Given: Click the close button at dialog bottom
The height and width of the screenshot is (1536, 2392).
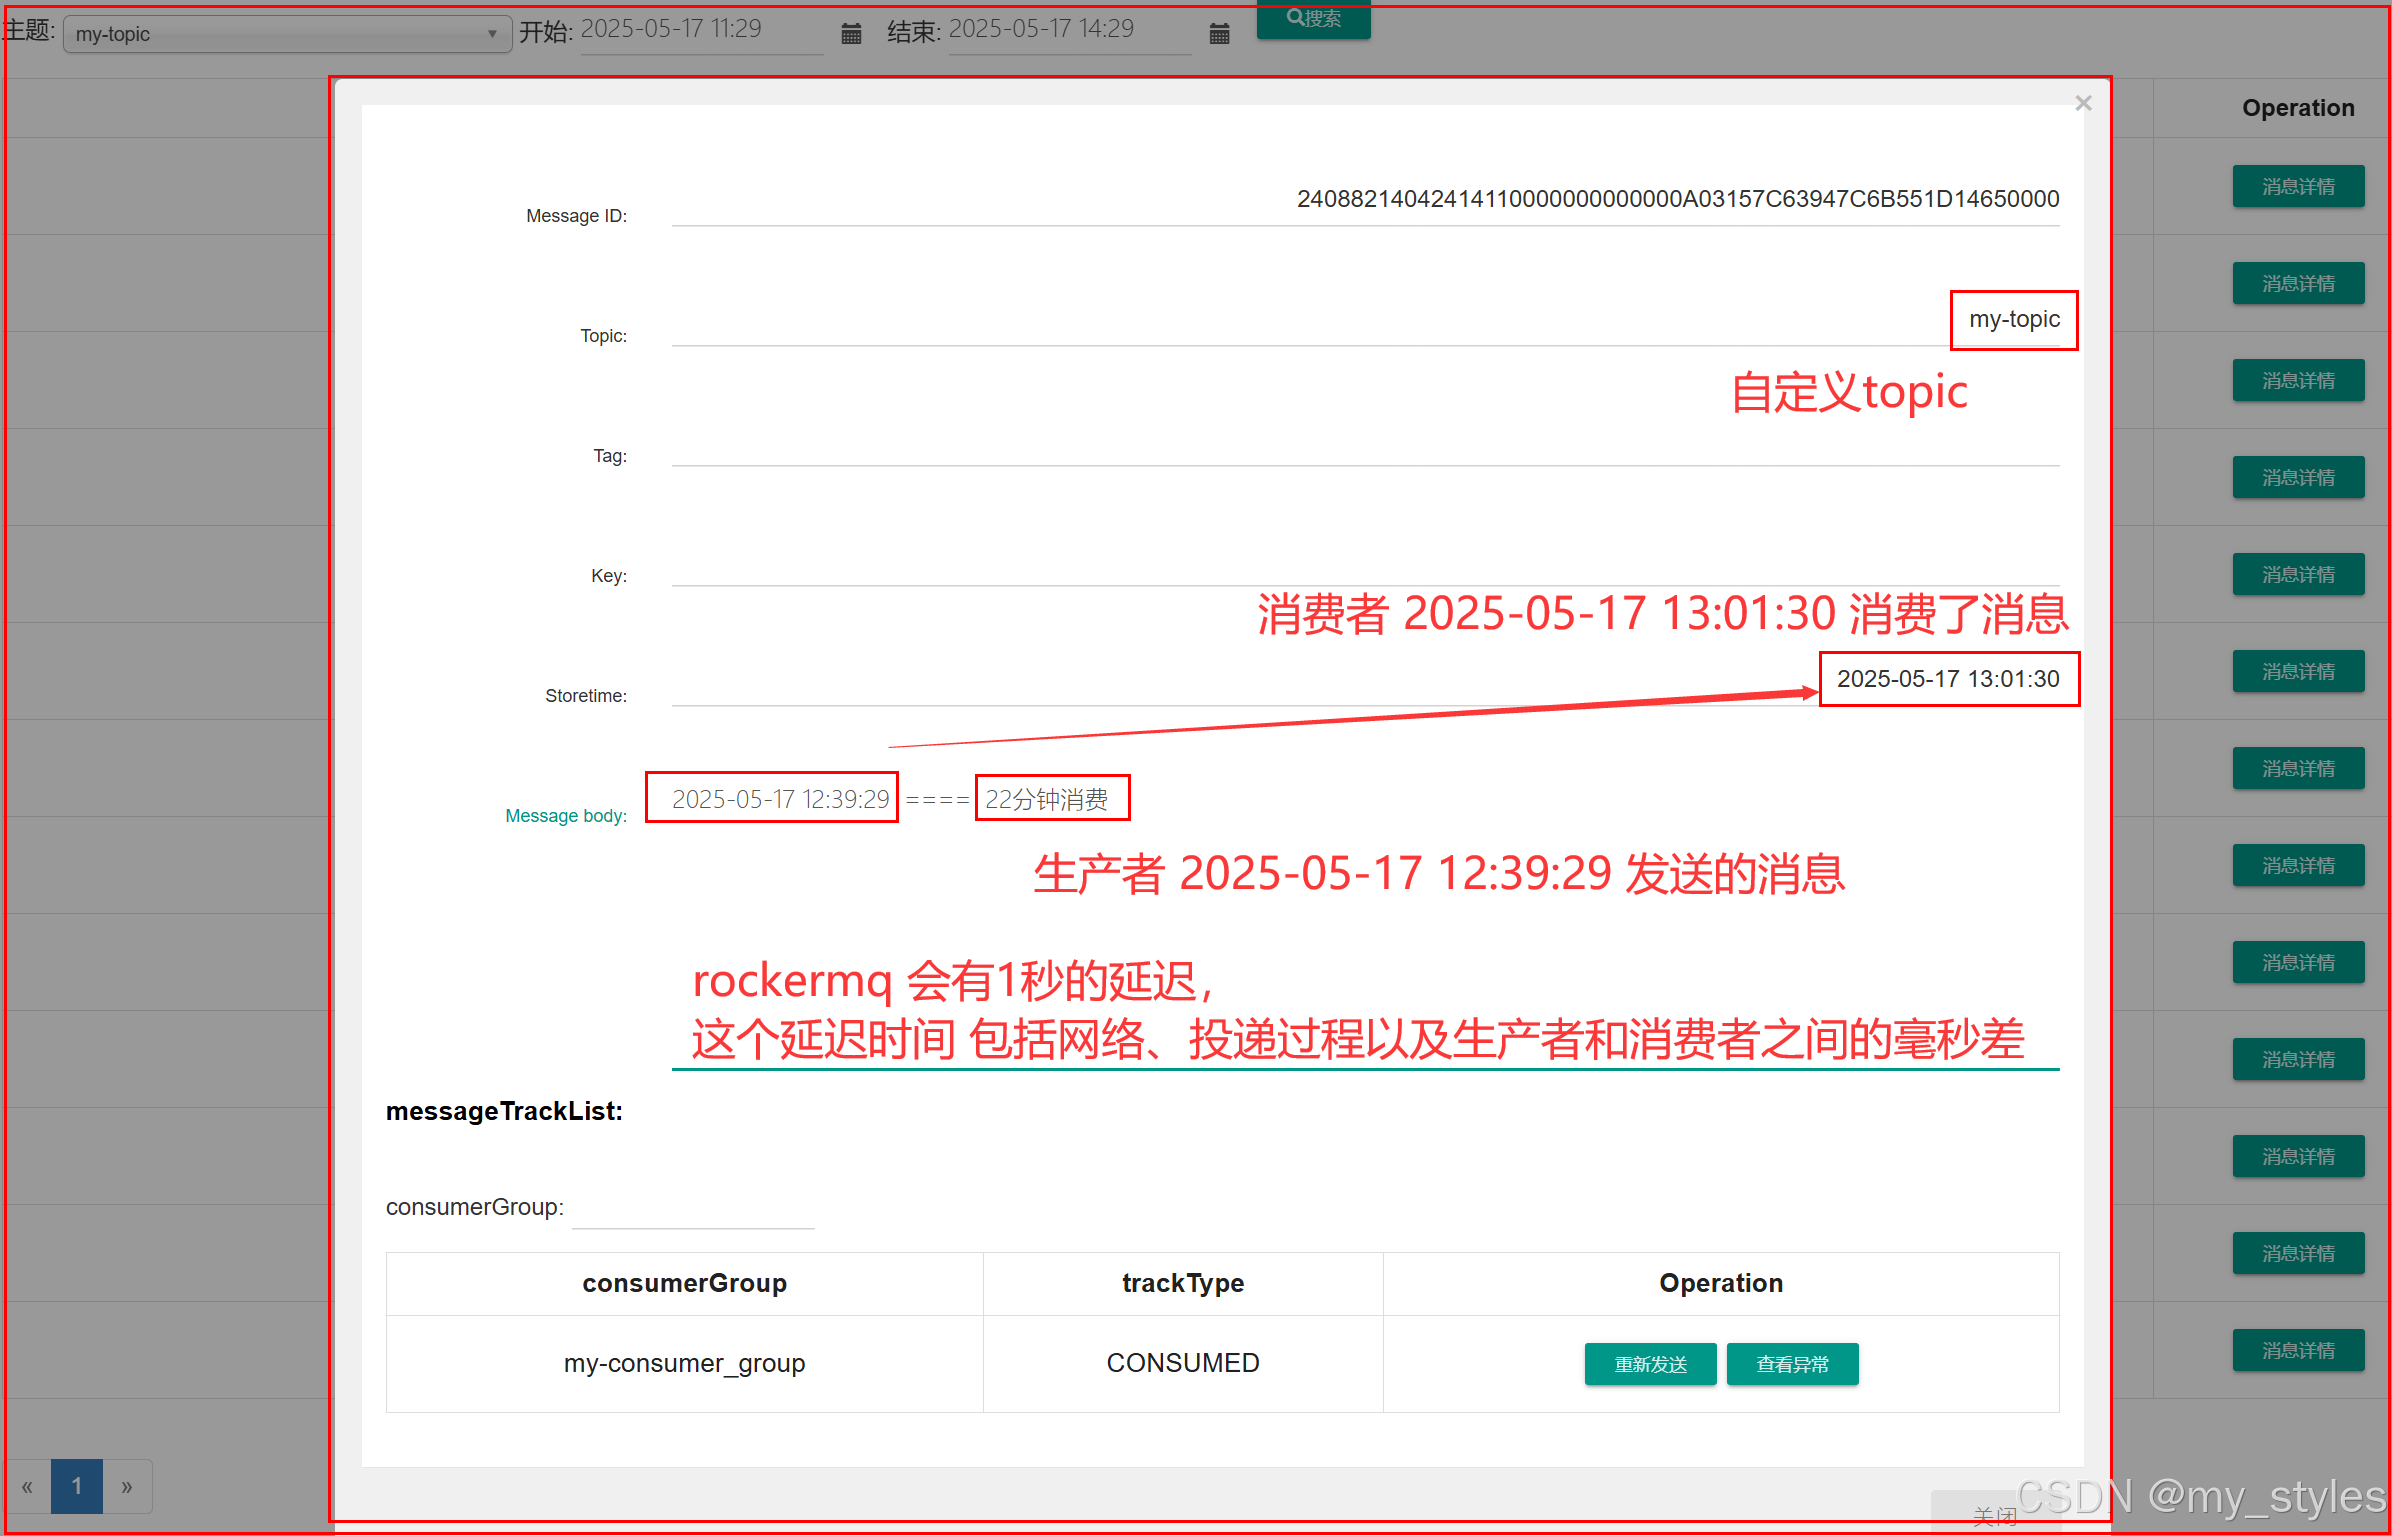Looking at the screenshot, I should coord(1994,1514).
